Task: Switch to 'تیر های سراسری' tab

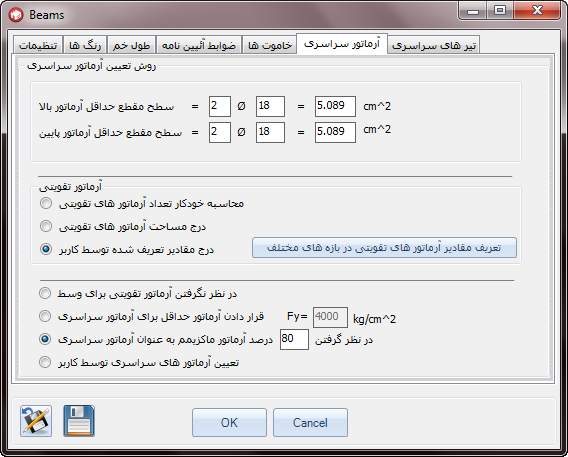Action: 434,45
